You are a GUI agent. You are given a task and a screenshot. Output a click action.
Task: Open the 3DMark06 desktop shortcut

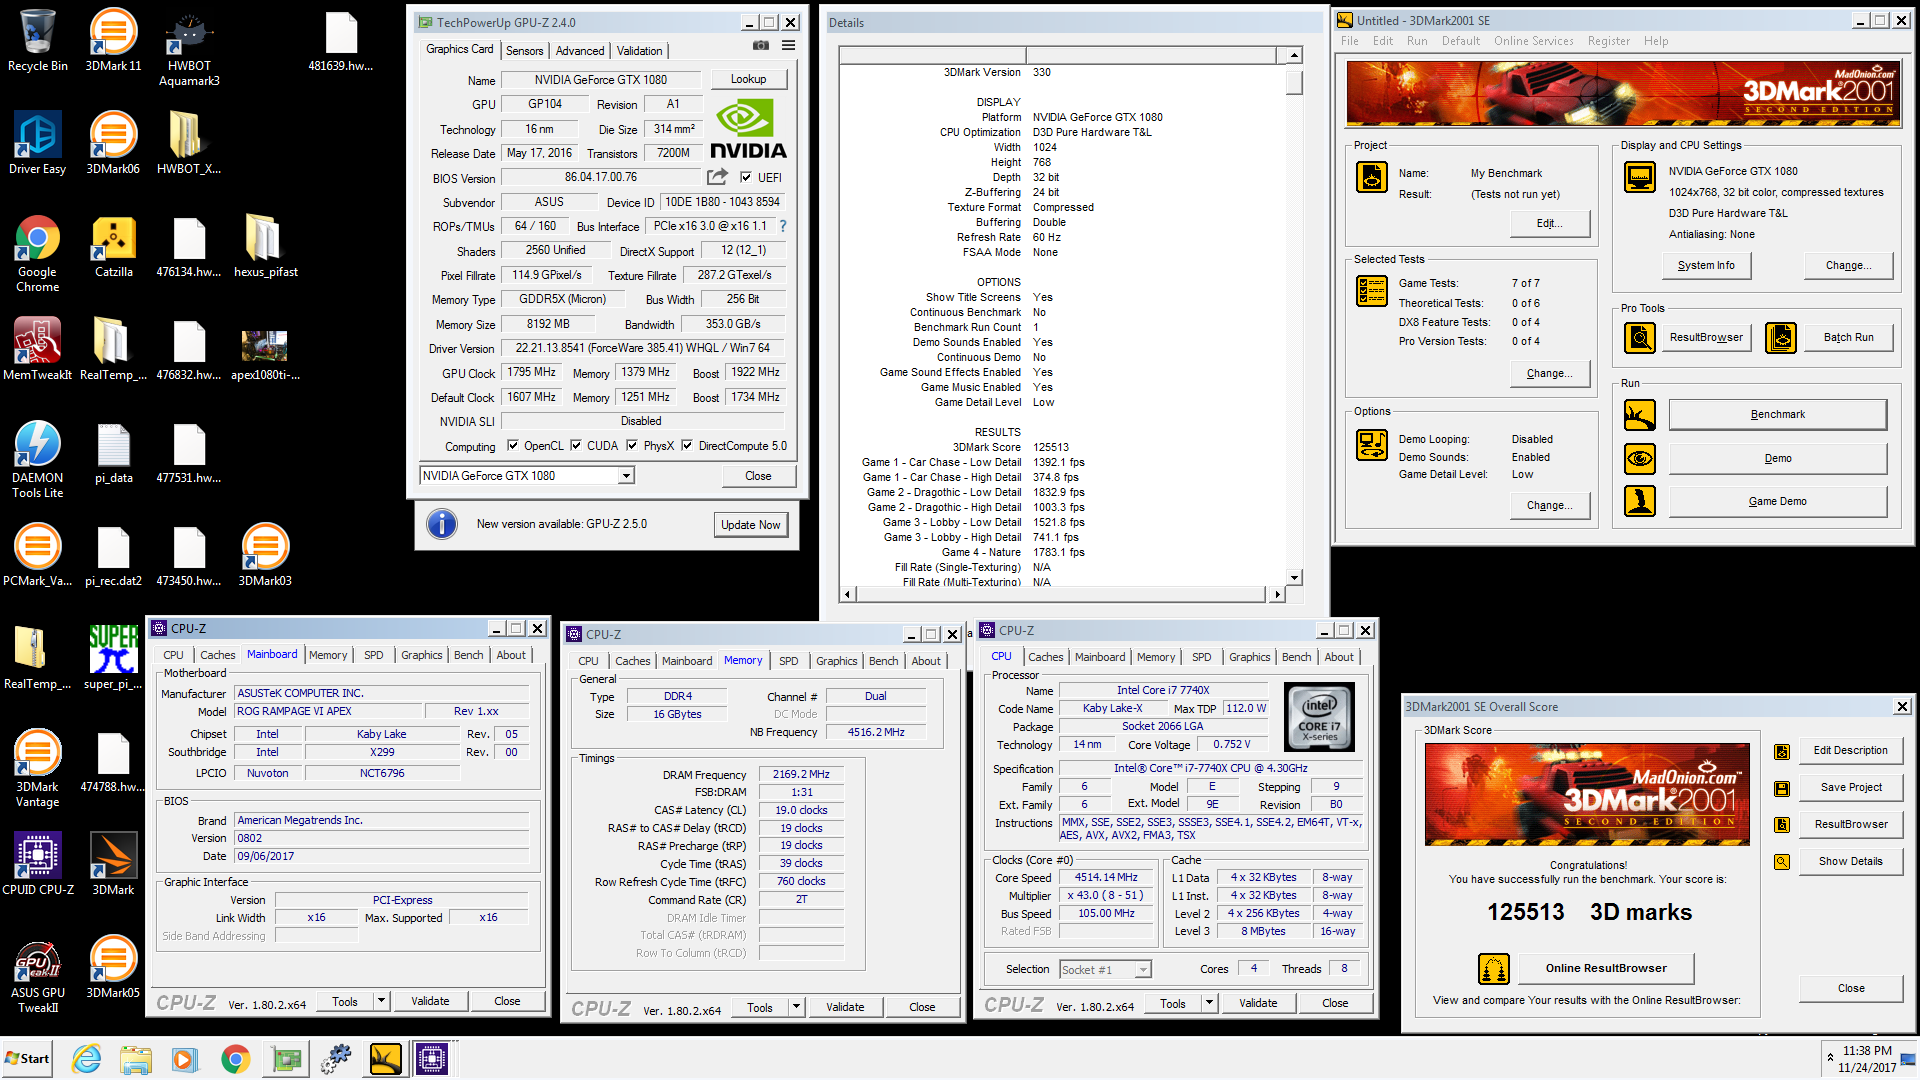[113, 144]
